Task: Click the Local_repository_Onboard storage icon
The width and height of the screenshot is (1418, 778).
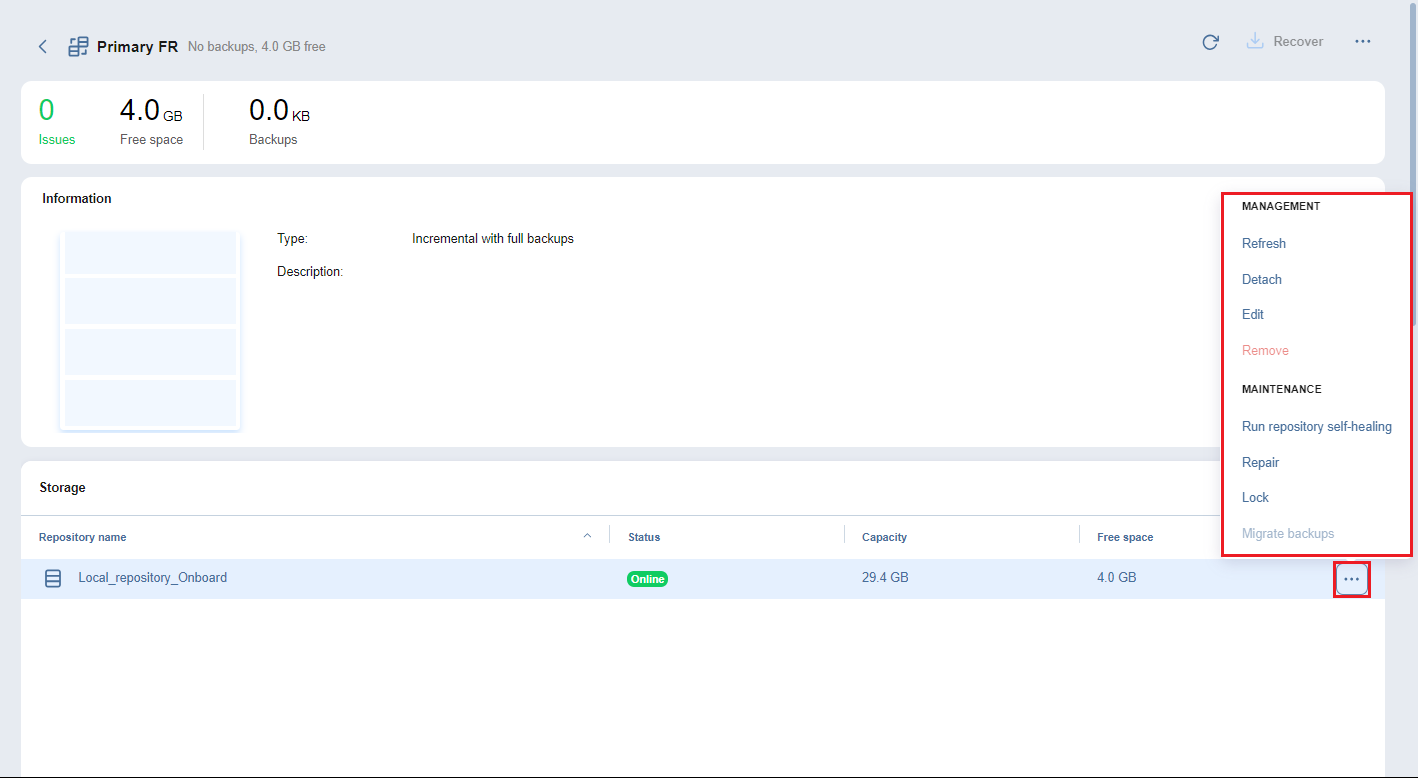Action: (x=53, y=578)
